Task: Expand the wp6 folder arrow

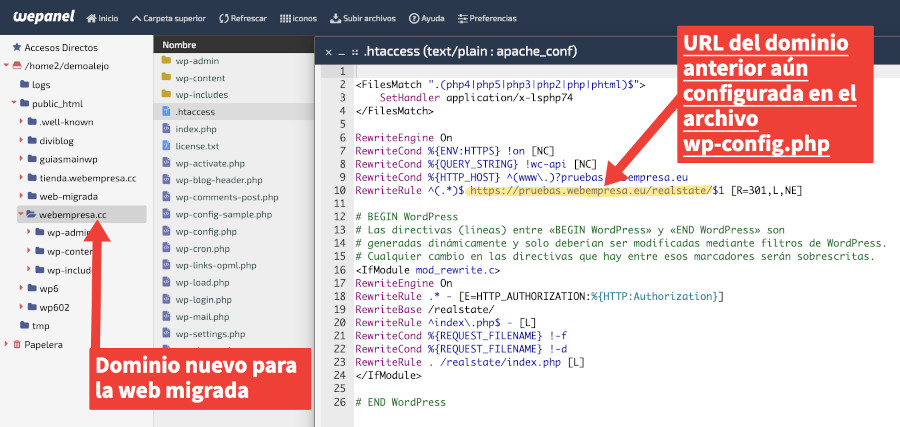Action: [x=21, y=288]
